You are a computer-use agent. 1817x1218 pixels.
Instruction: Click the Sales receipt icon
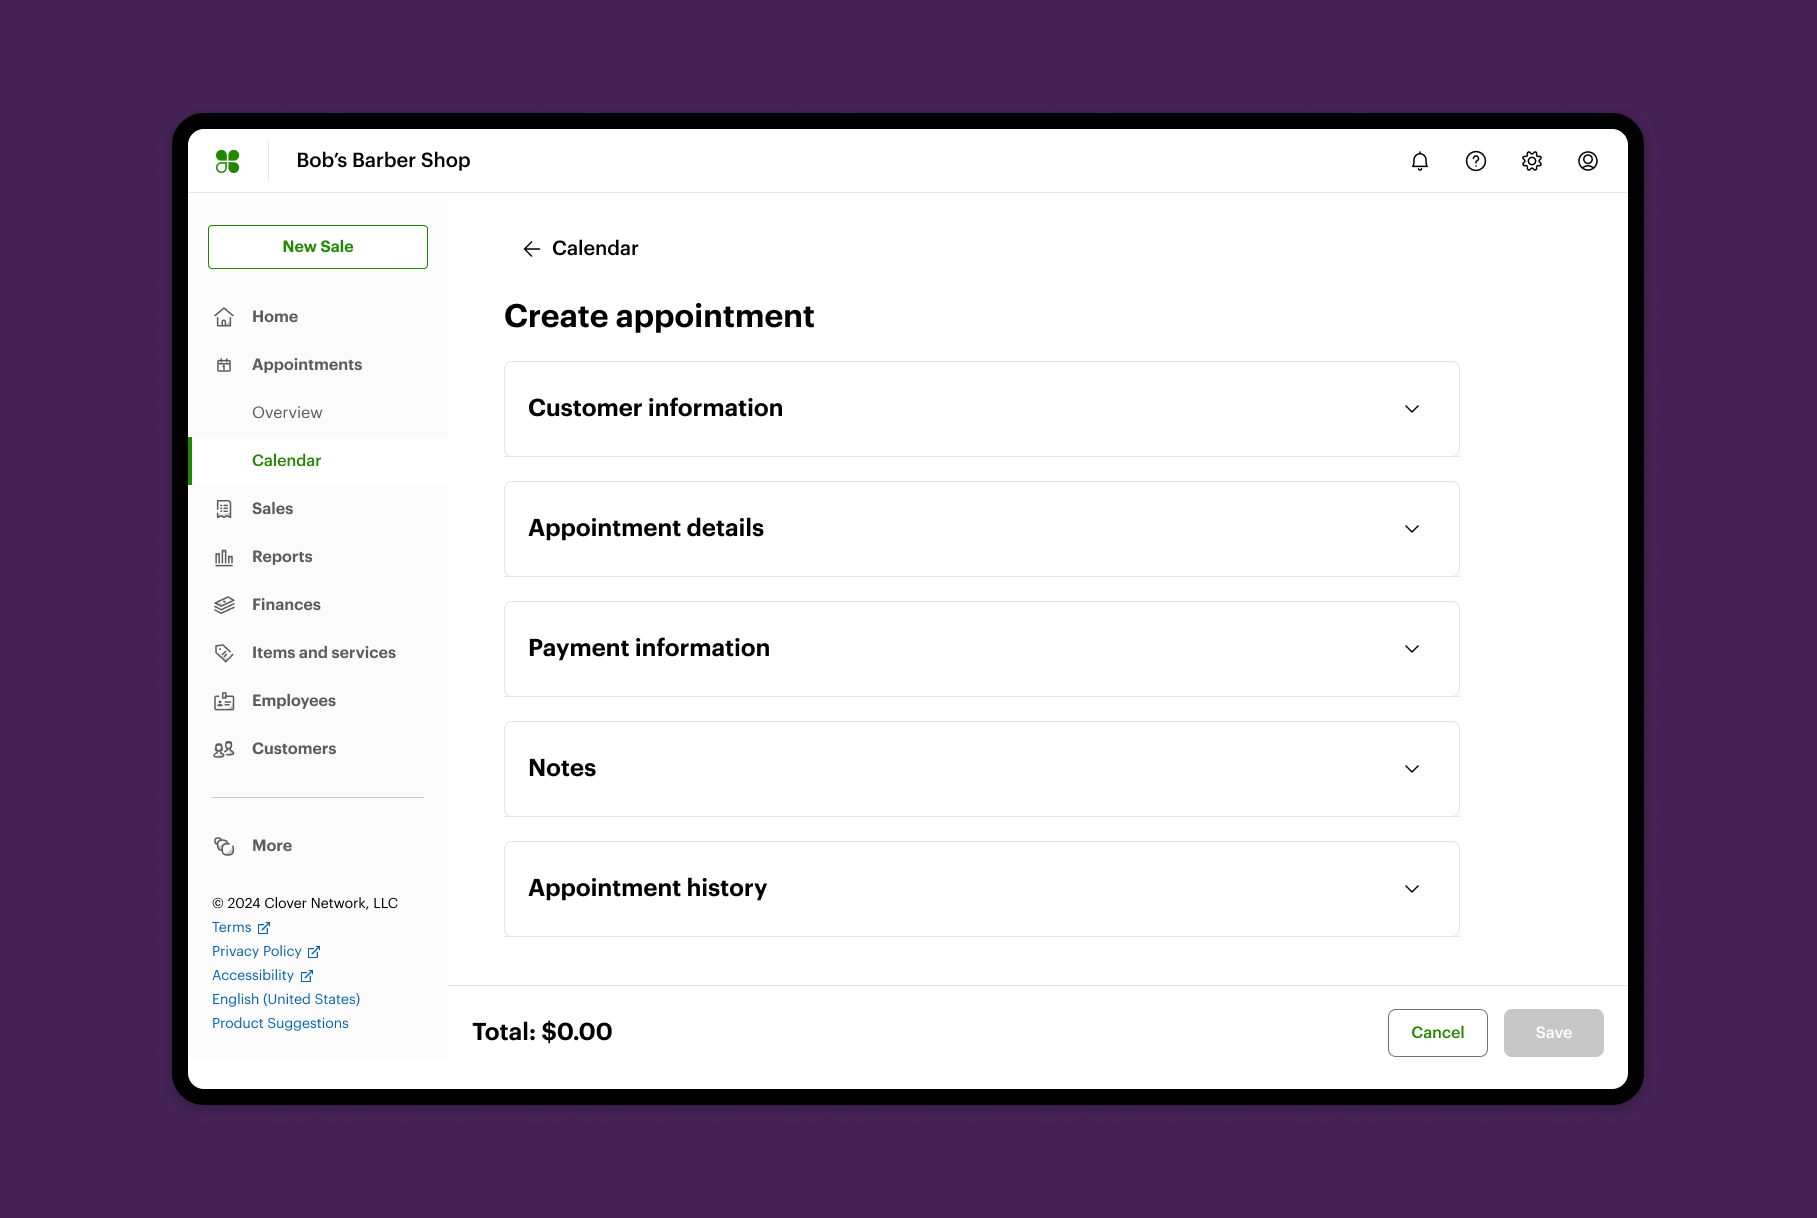click(224, 509)
